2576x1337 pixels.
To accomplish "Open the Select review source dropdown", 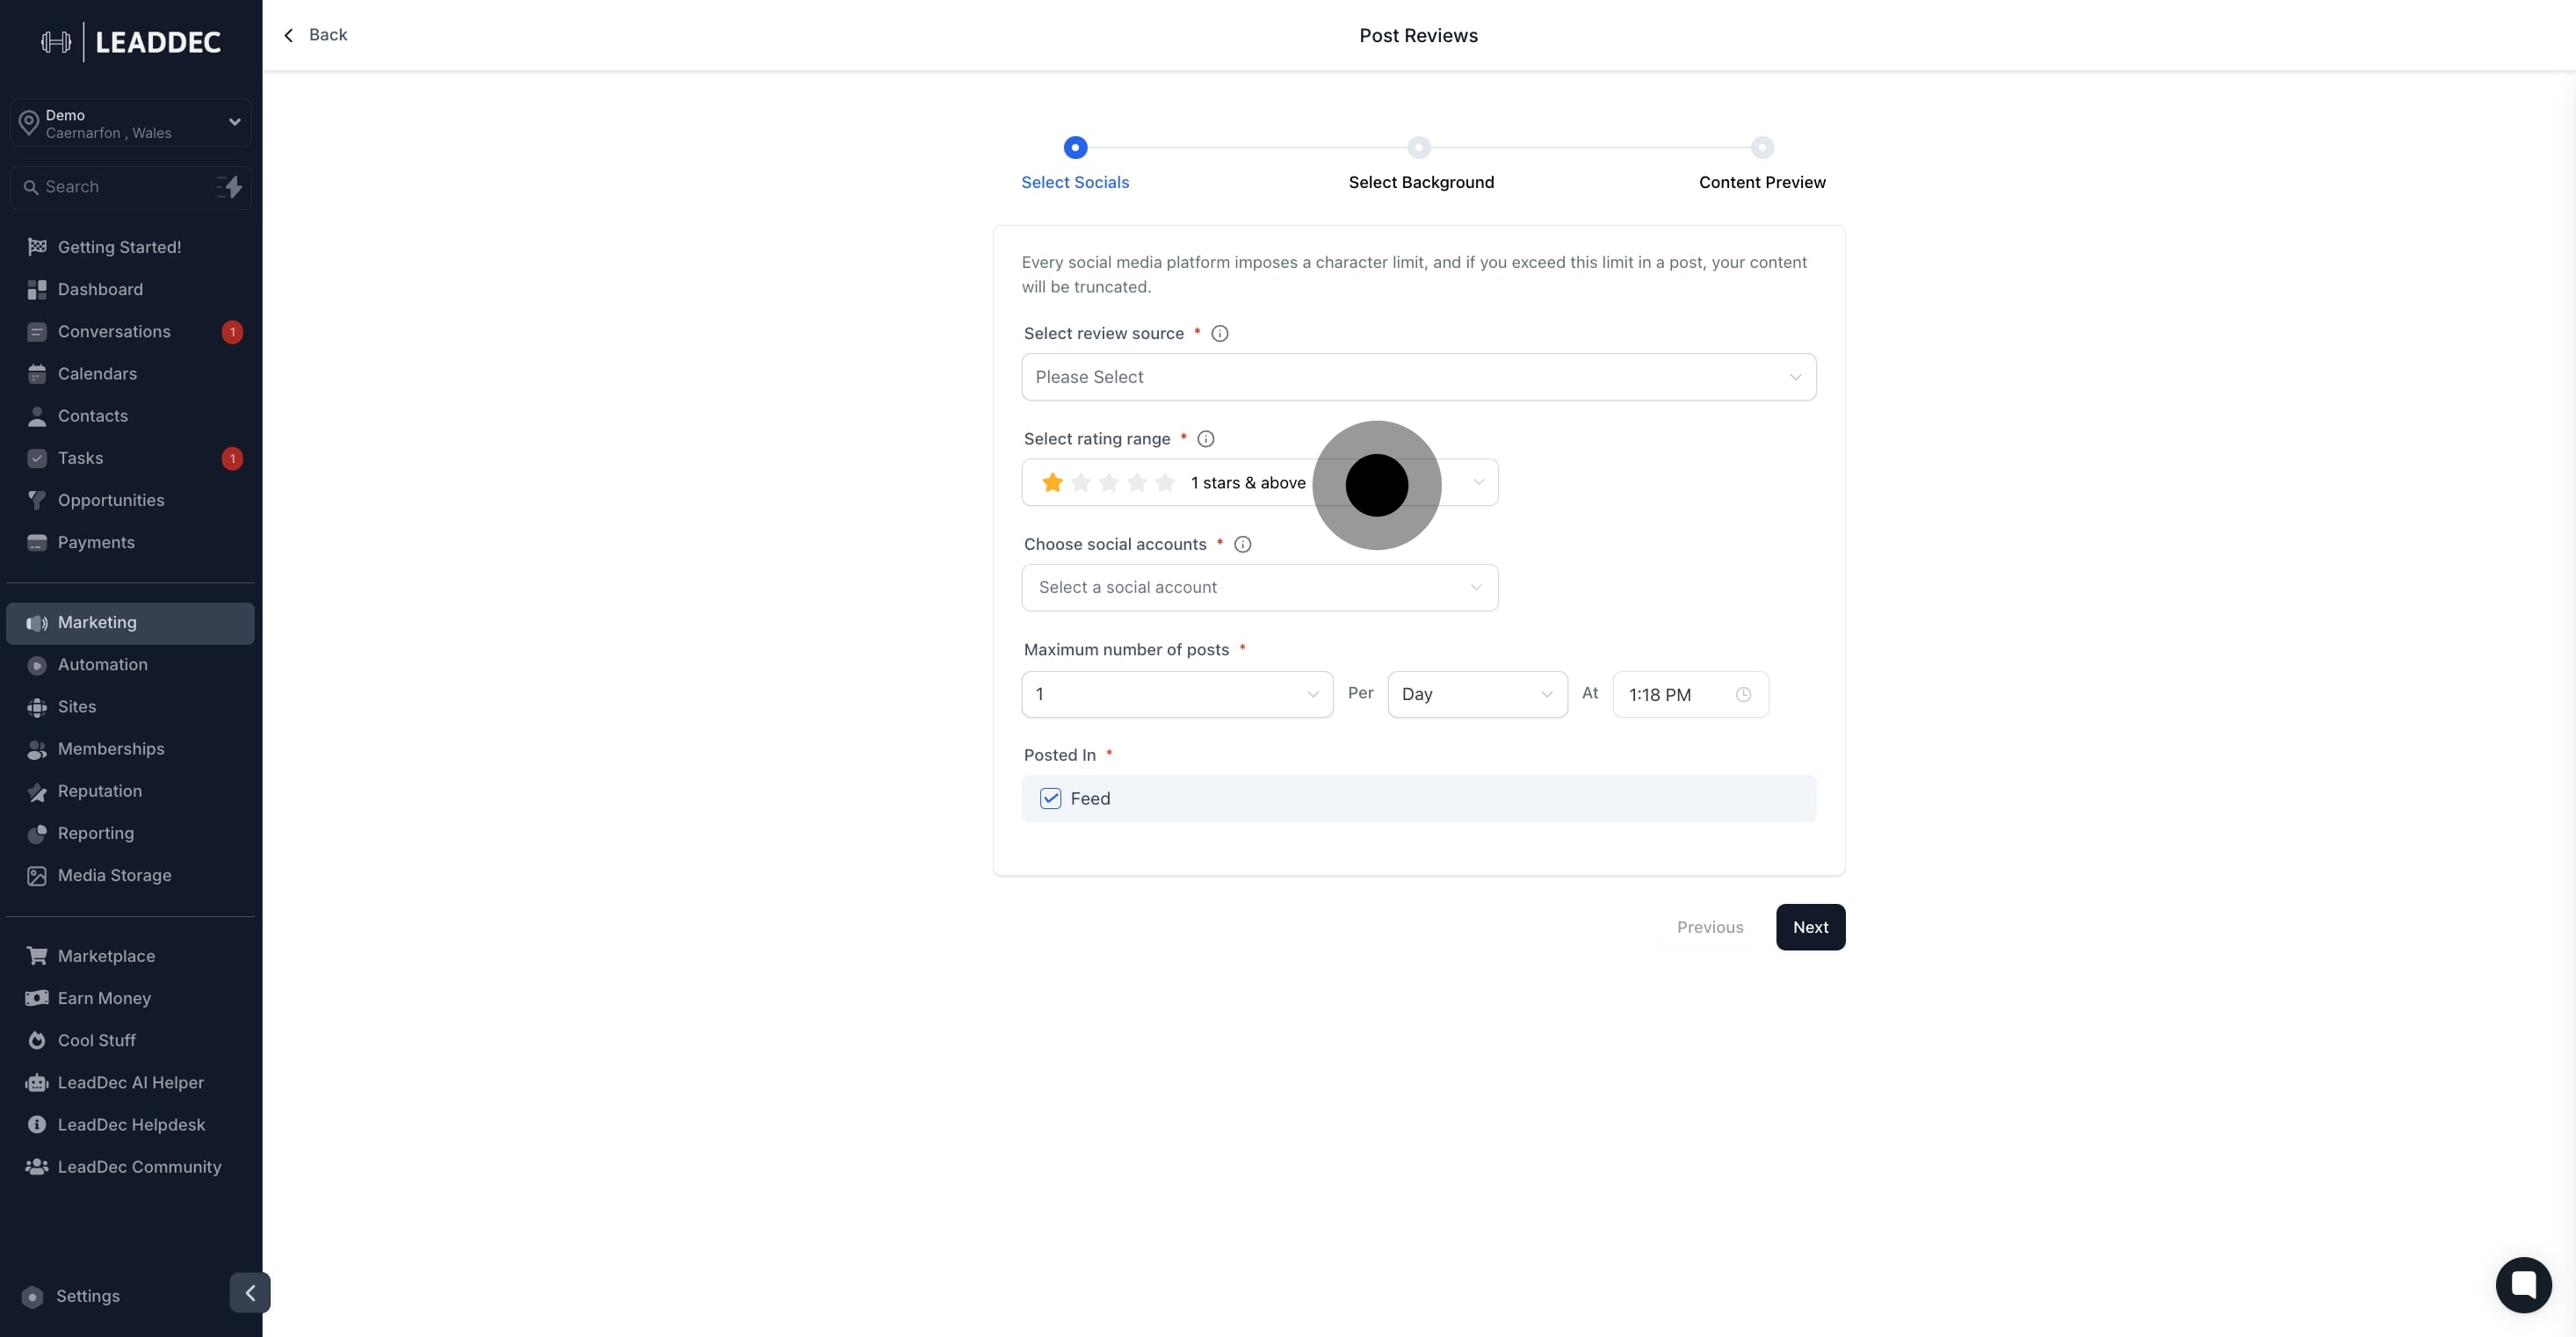I will 1418,377.
